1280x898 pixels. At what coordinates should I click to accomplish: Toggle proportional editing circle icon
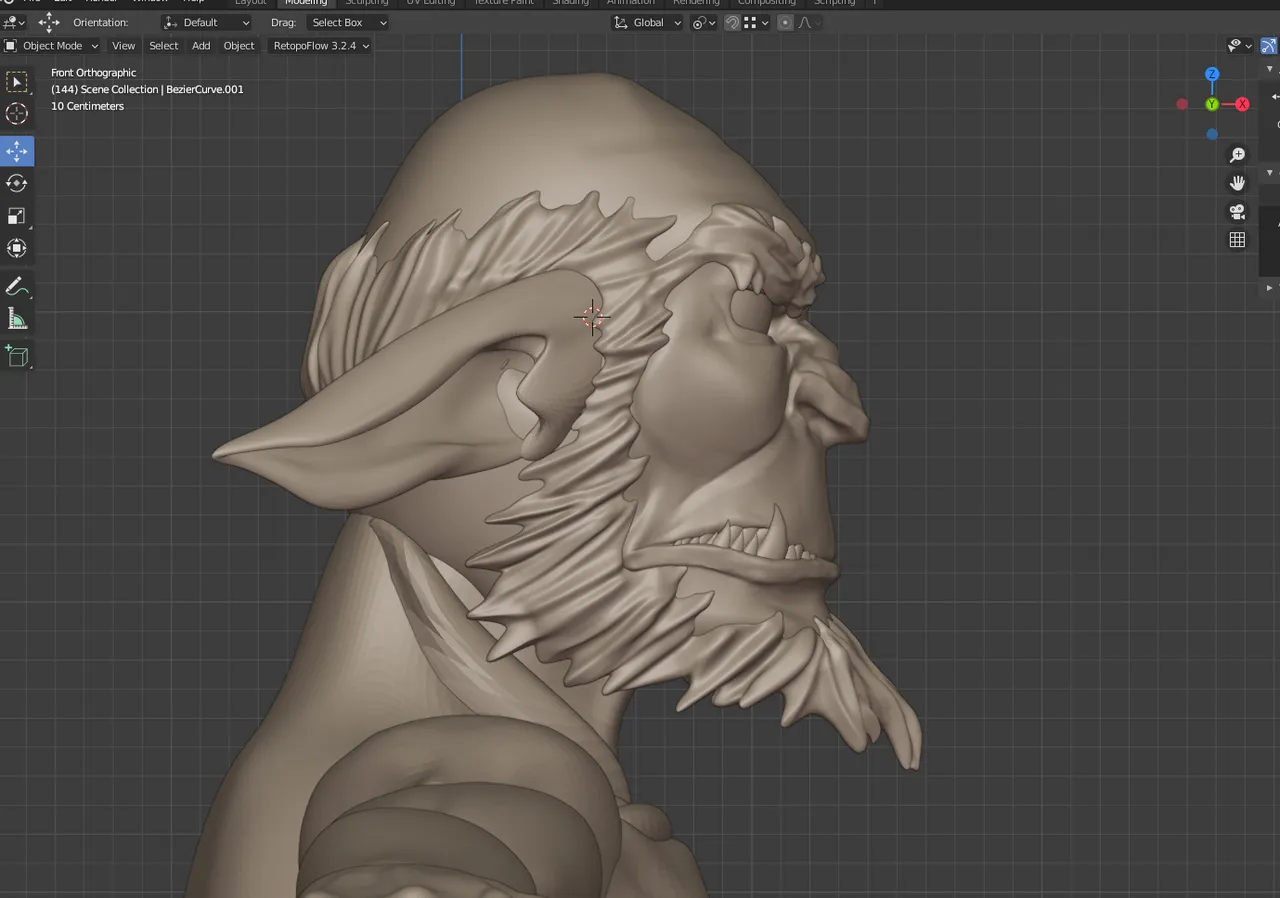[x=785, y=22]
